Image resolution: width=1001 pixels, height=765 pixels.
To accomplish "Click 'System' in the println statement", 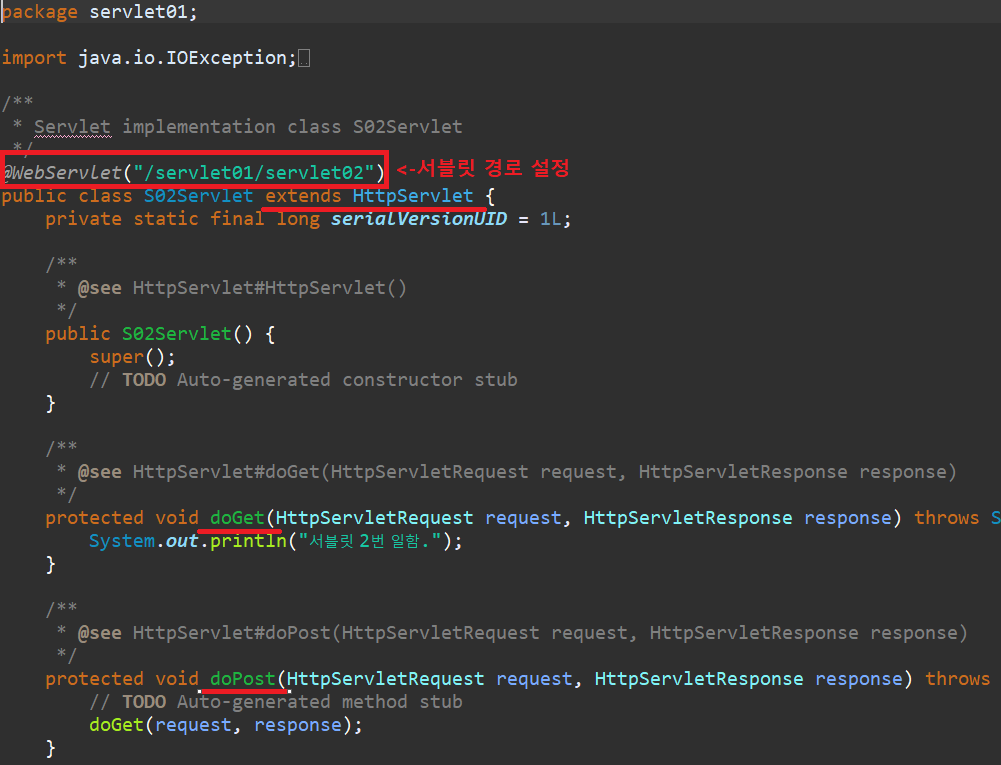I will [x=122, y=541].
